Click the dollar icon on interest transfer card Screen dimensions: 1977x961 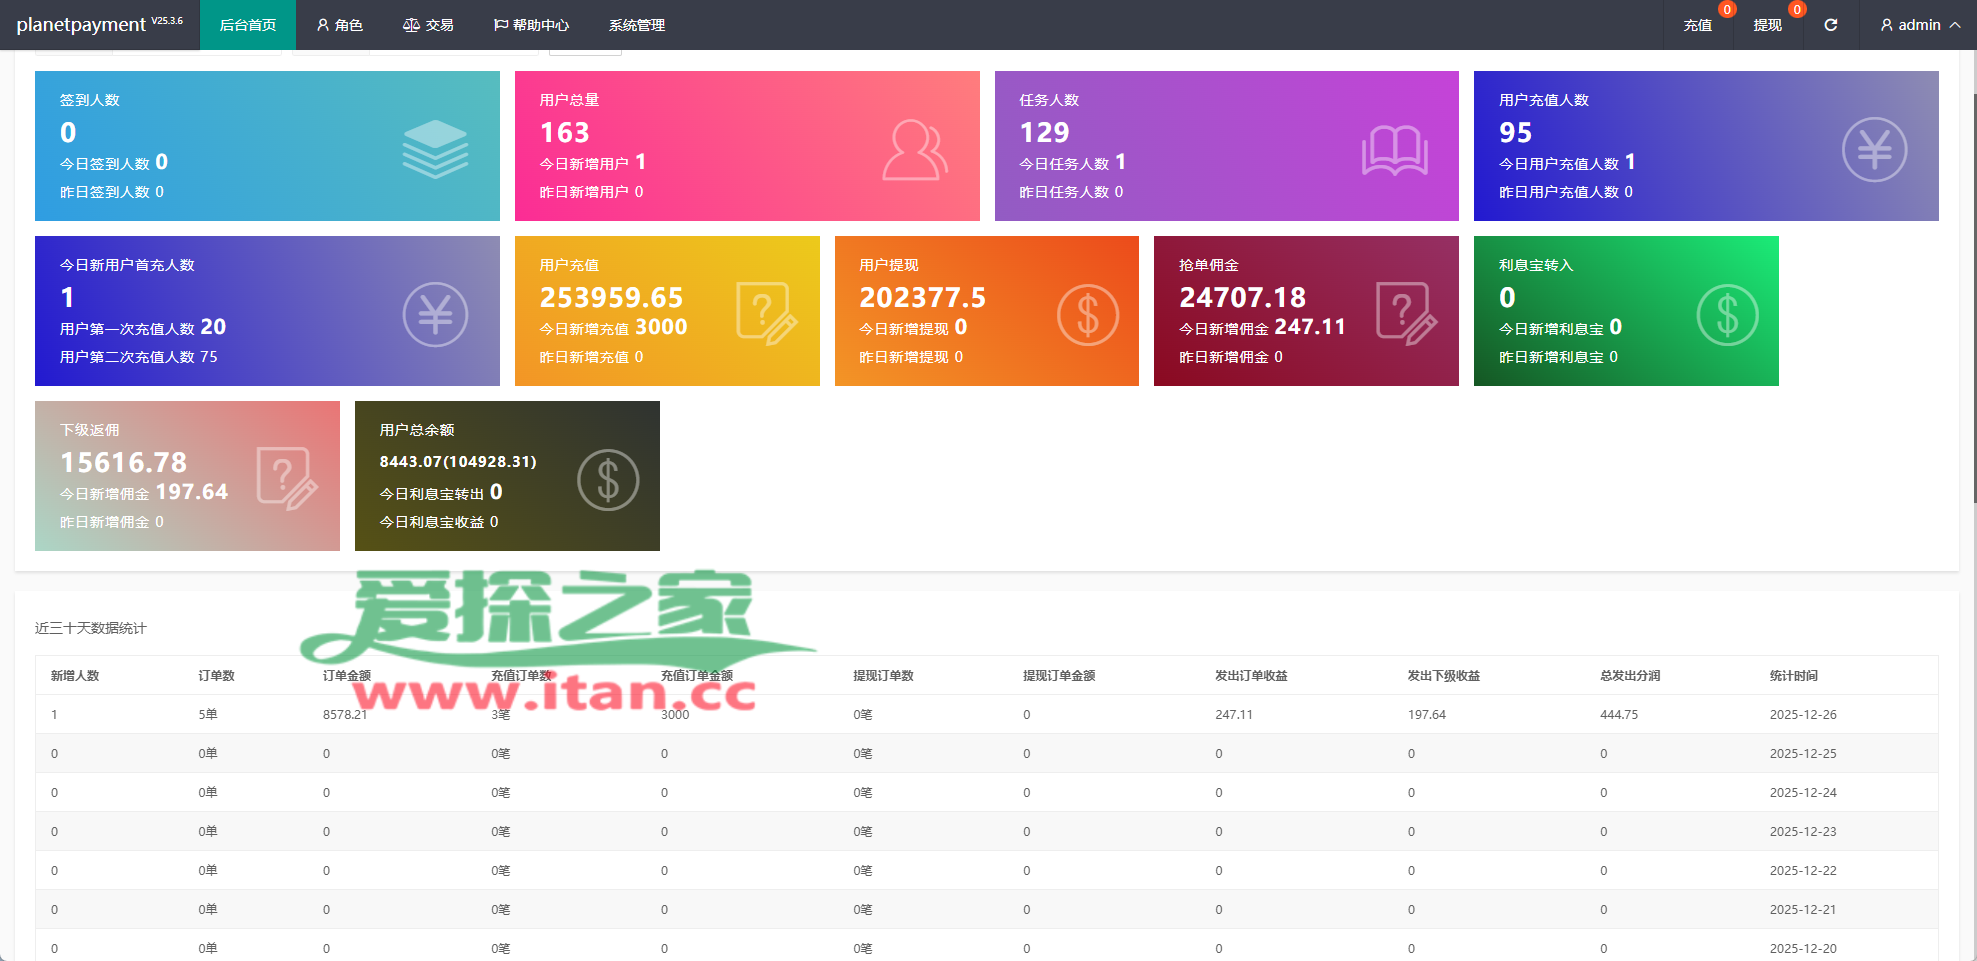1727,315
